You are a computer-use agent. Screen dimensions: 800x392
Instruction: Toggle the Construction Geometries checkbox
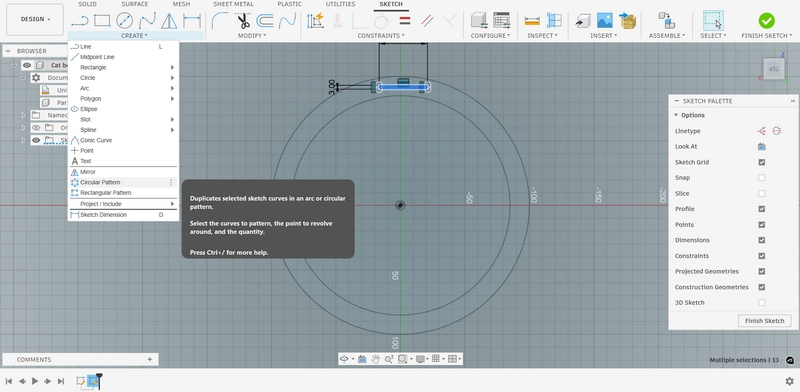[x=762, y=287]
